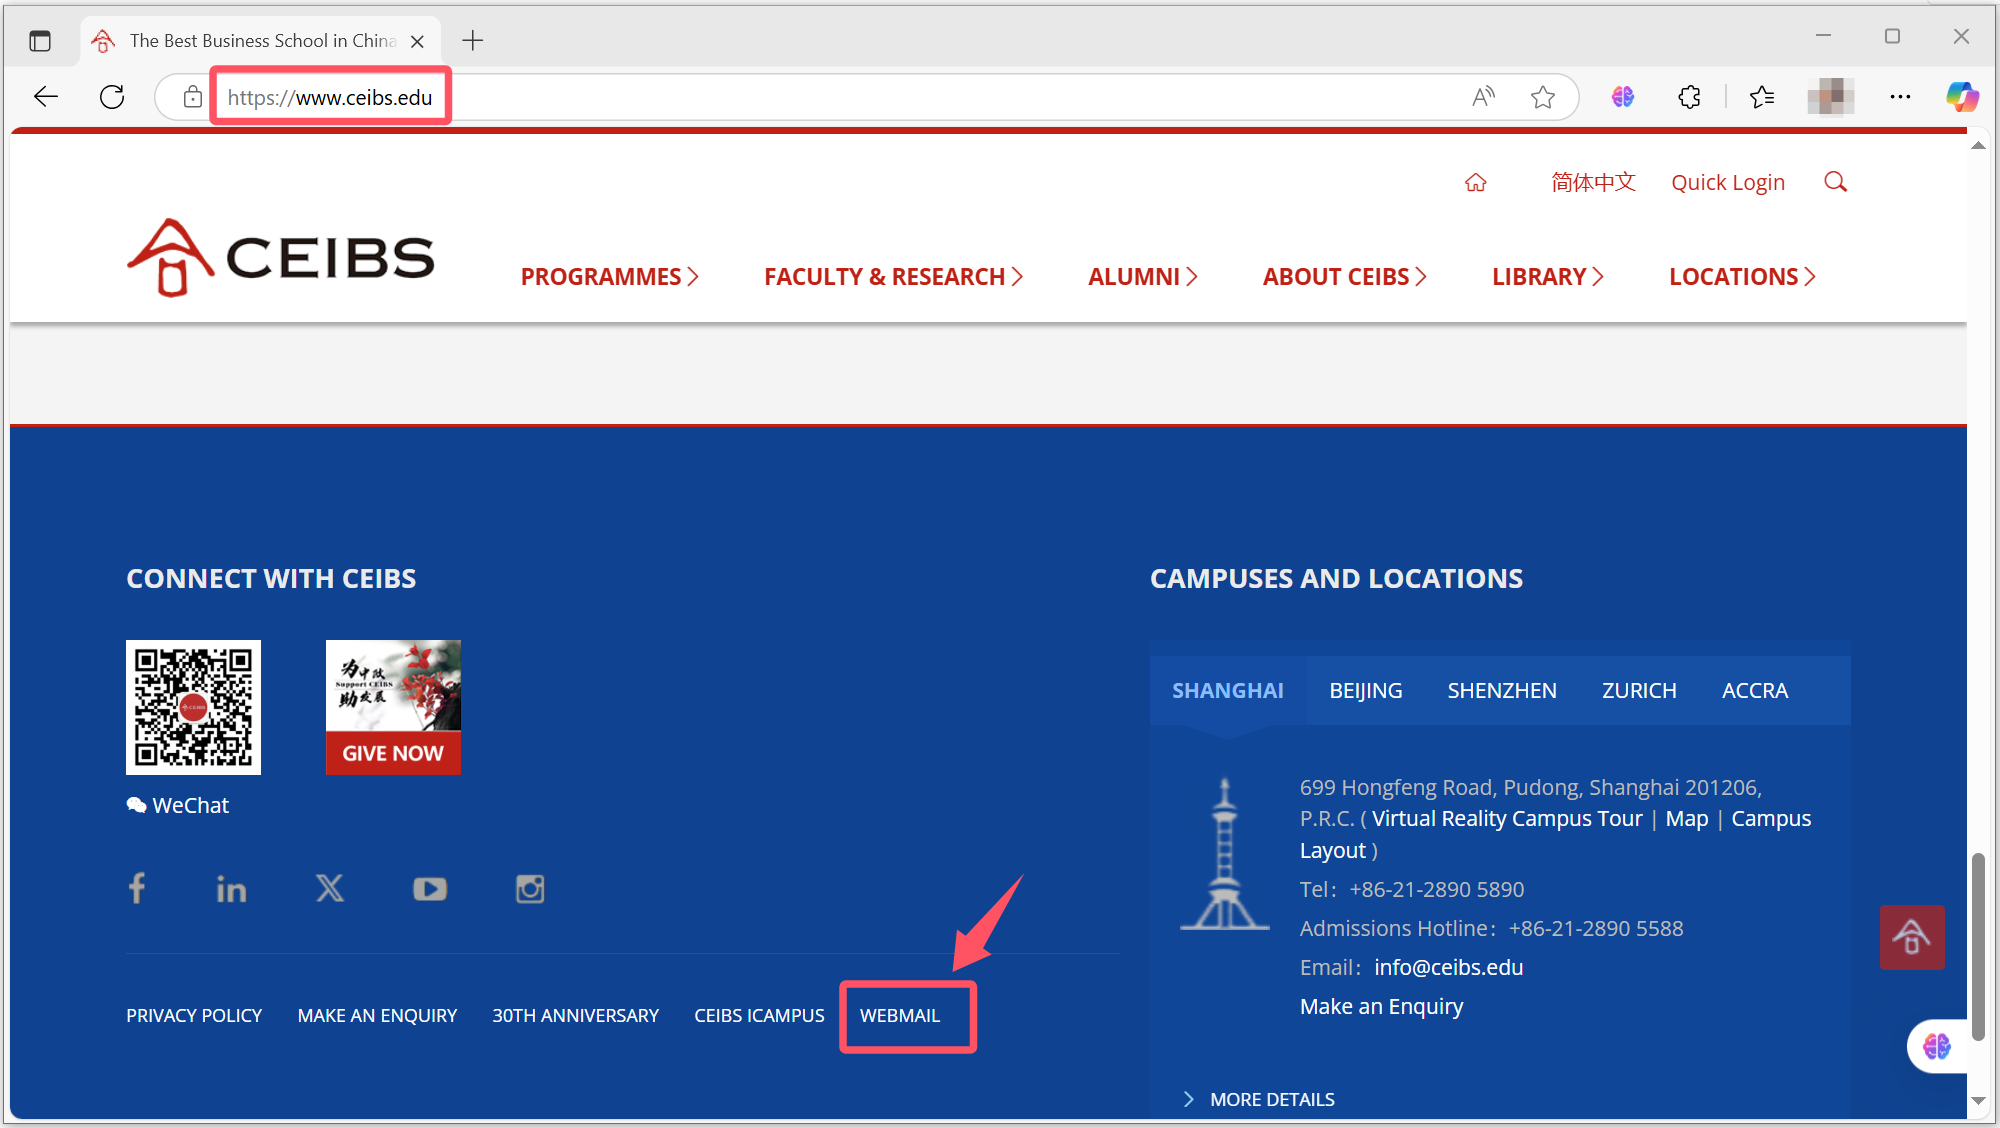
Task: Expand the FACULTY & RESEARCH menu
Action: (894, 277)
